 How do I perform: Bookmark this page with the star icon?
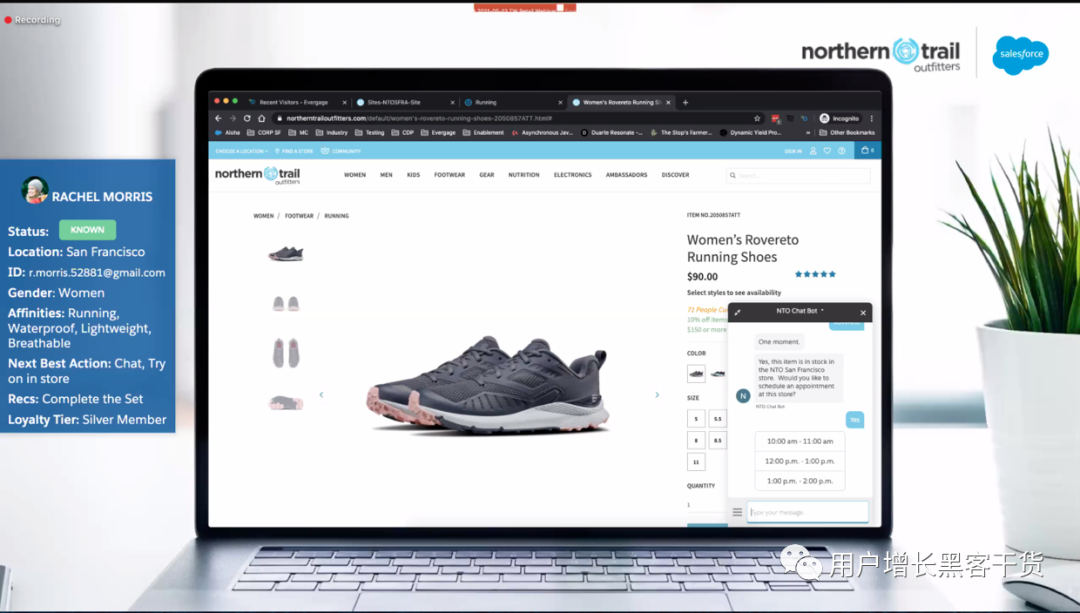(x=757, y=118)
